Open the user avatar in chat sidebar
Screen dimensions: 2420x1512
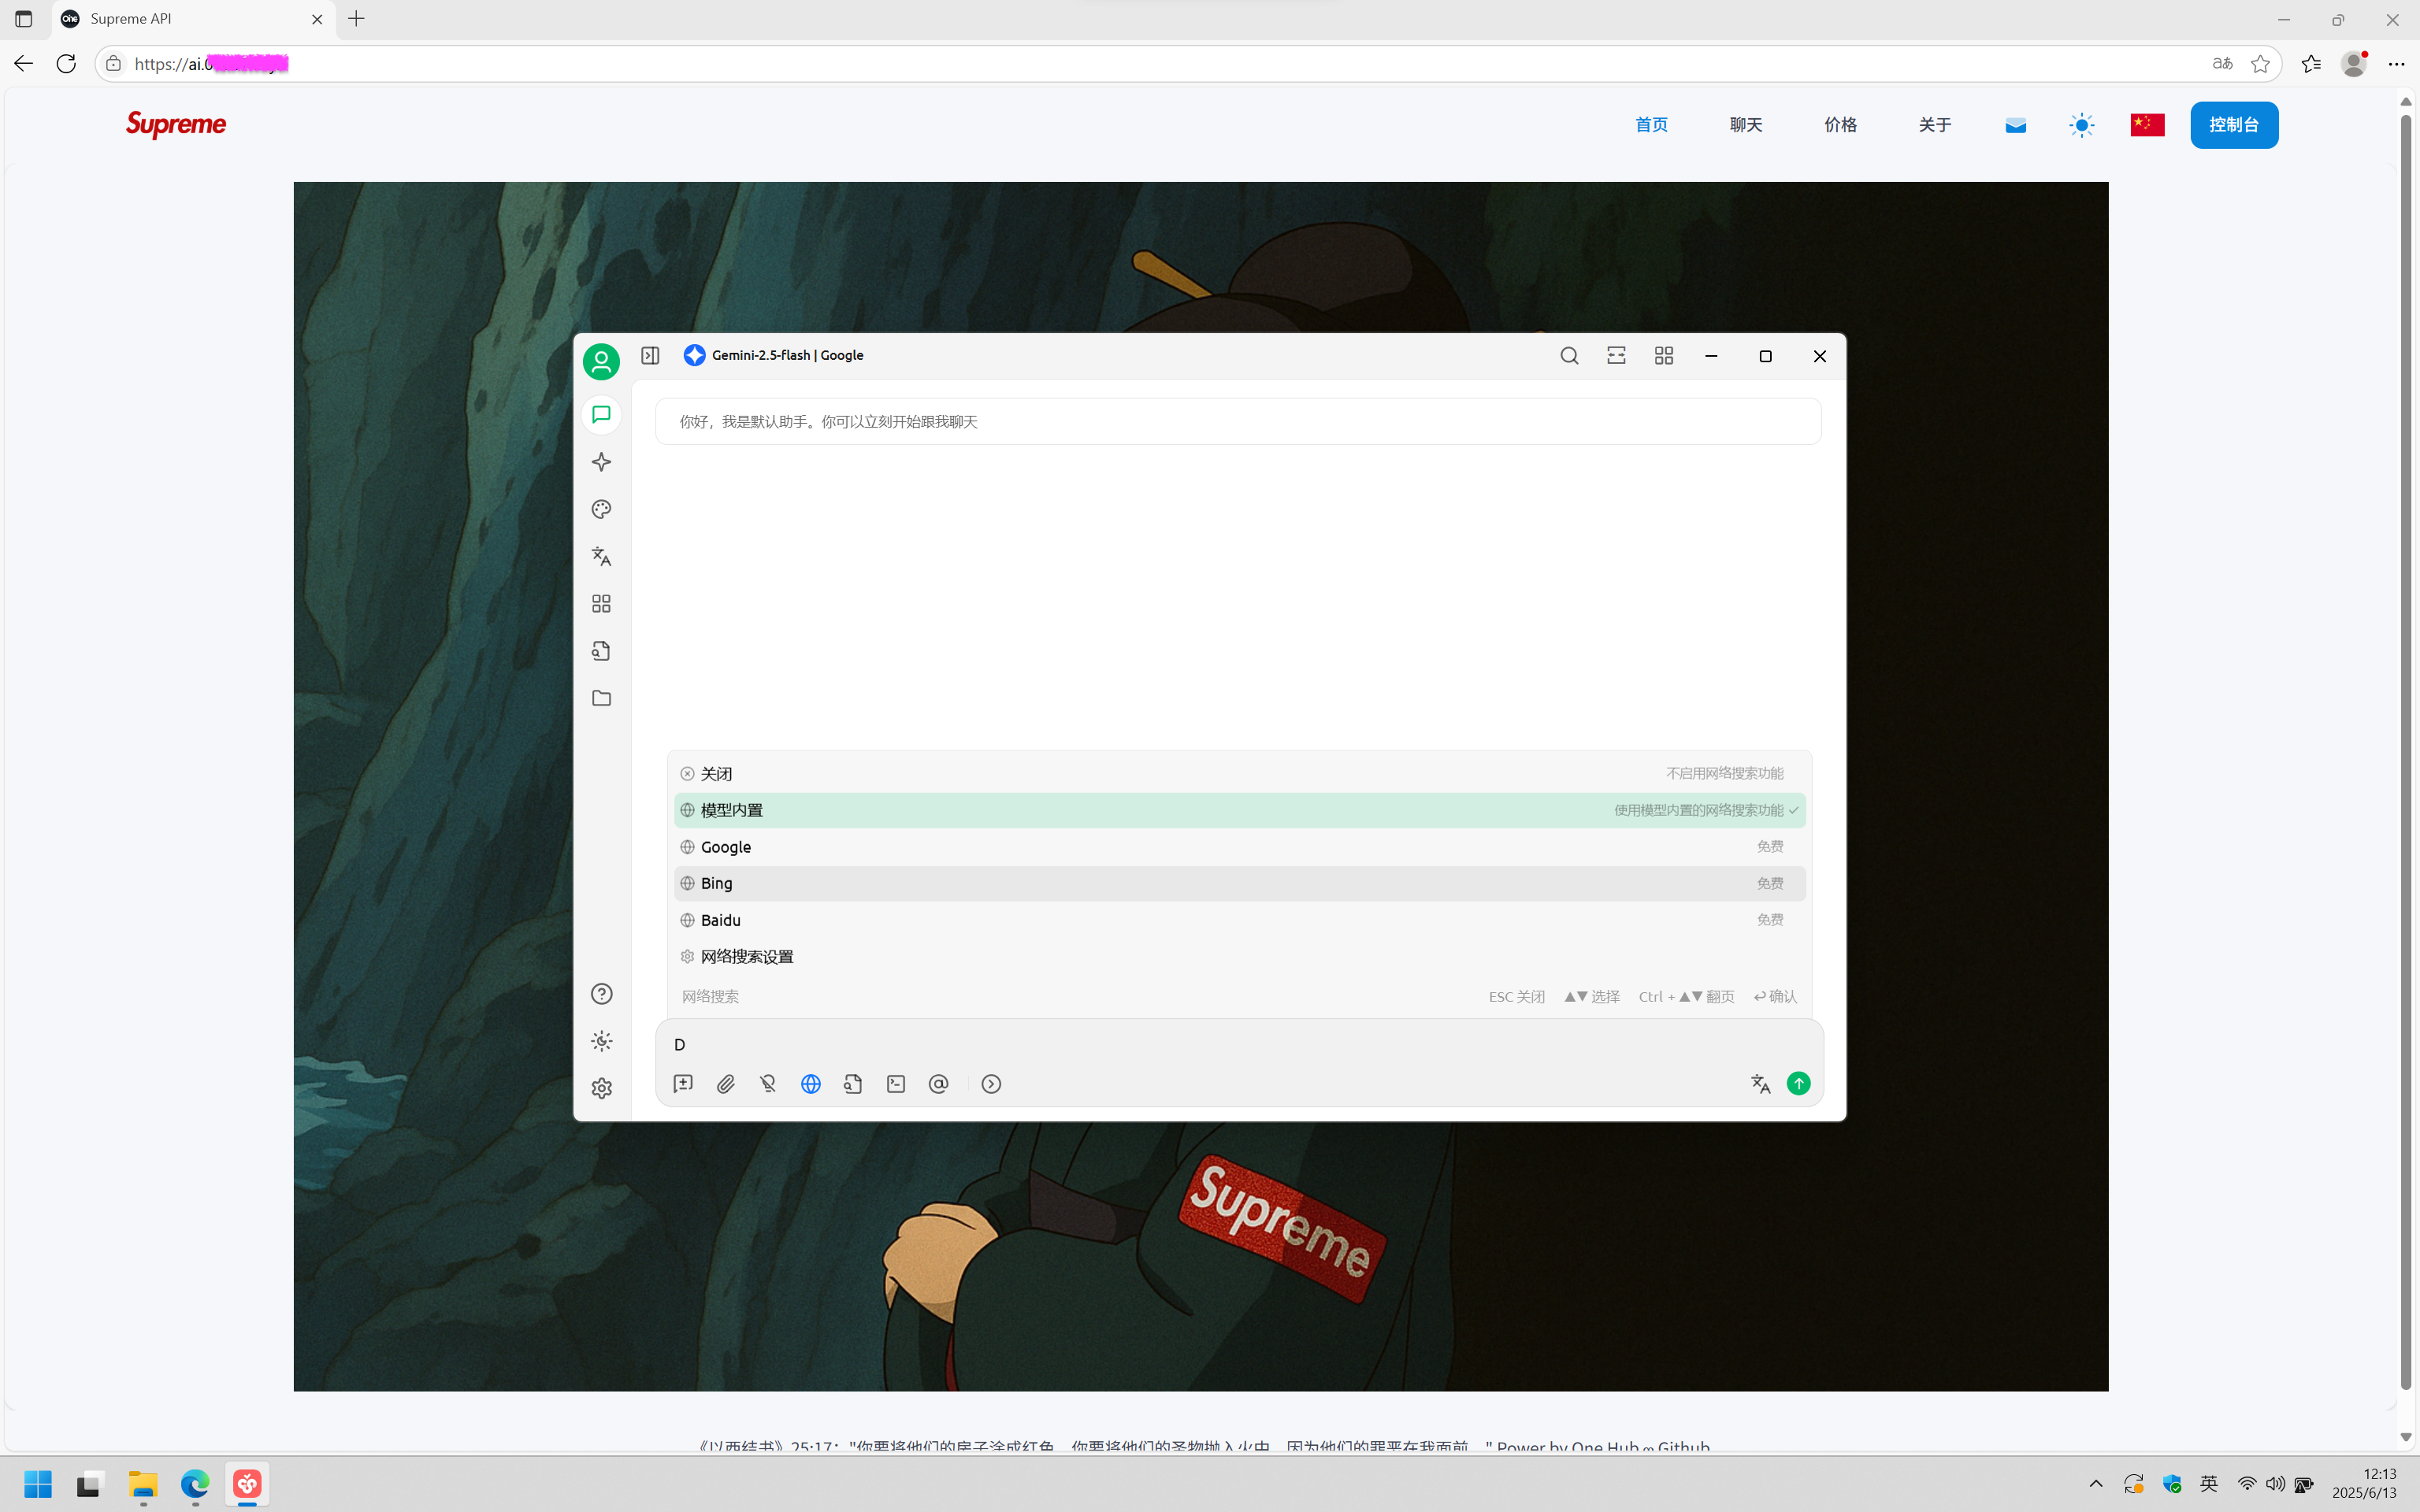[x=601, y=361]
